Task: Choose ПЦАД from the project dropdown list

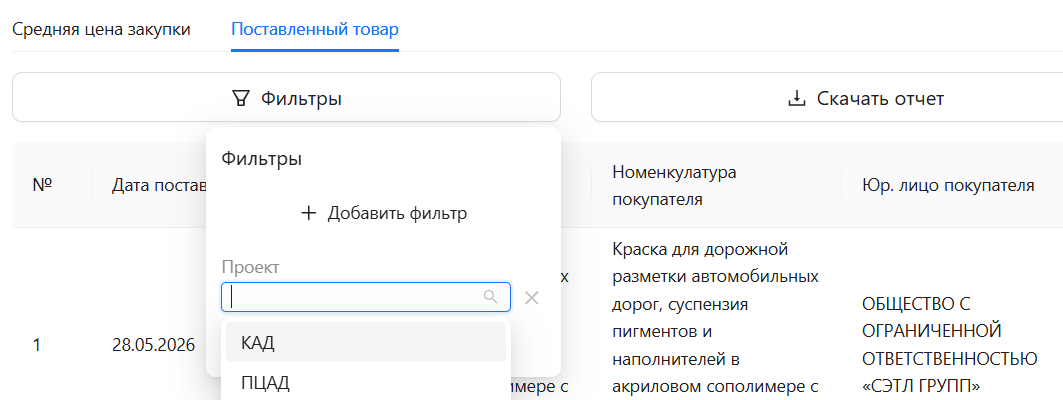Action: click(x=366, y=383)
